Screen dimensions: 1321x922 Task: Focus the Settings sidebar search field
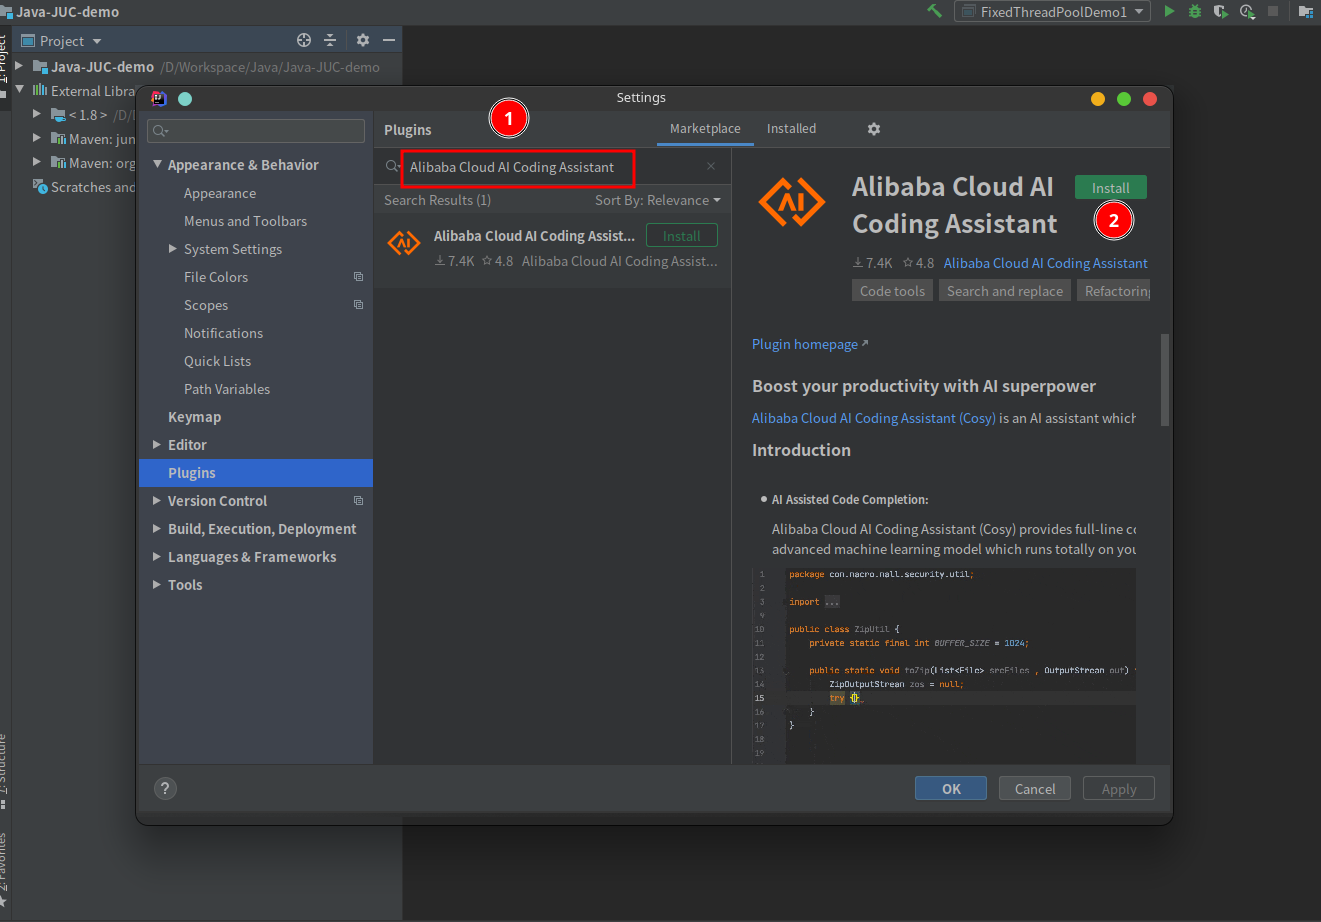pos(256,131)
